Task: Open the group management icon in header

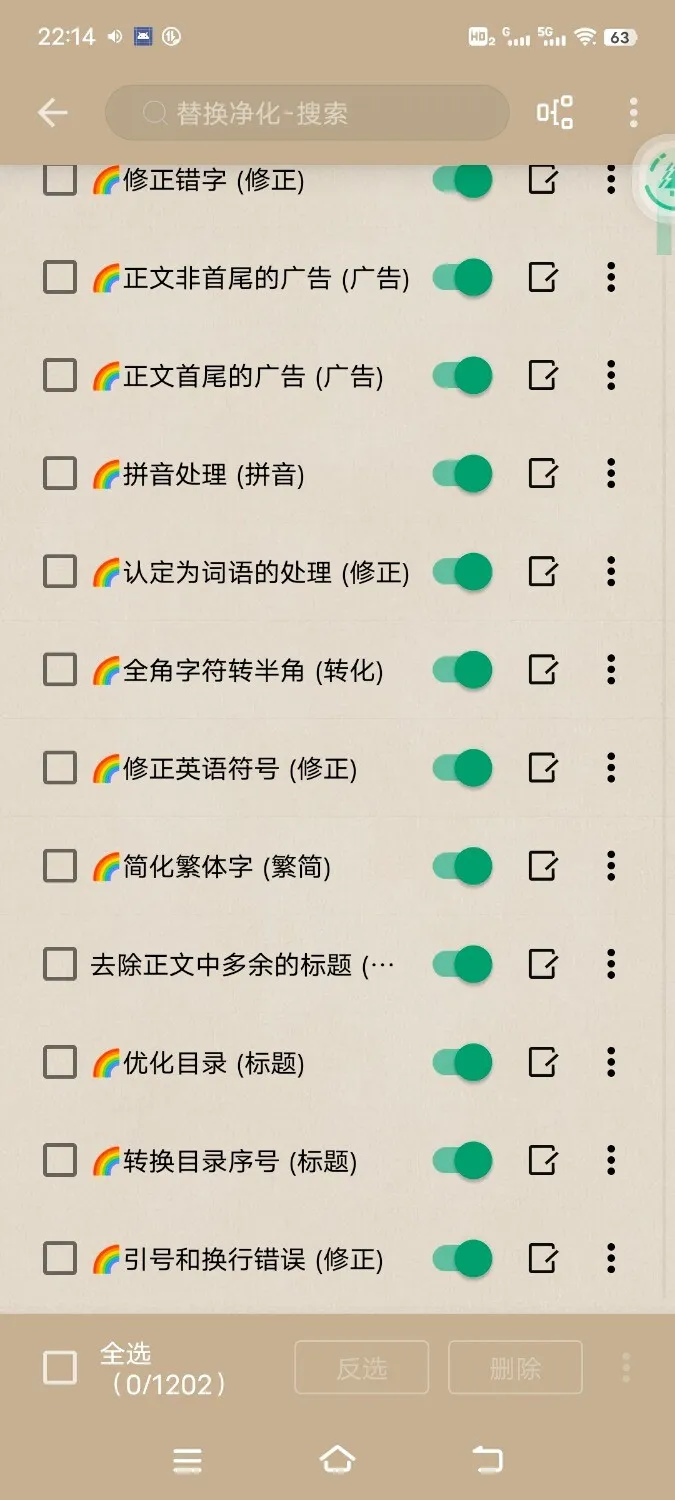Action: (555, 113)
